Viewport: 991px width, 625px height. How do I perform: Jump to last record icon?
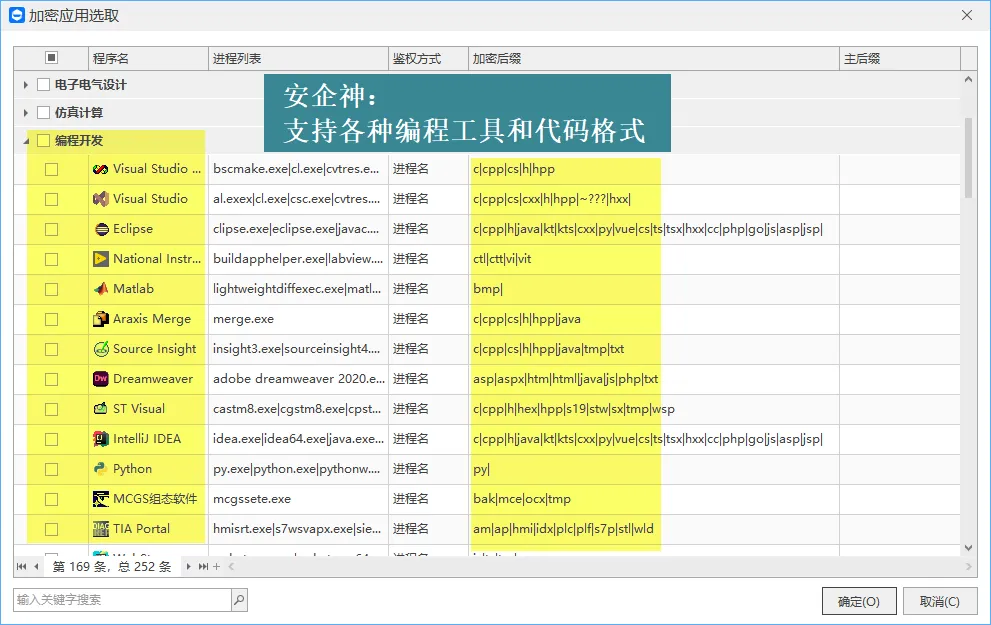point(203,567)
